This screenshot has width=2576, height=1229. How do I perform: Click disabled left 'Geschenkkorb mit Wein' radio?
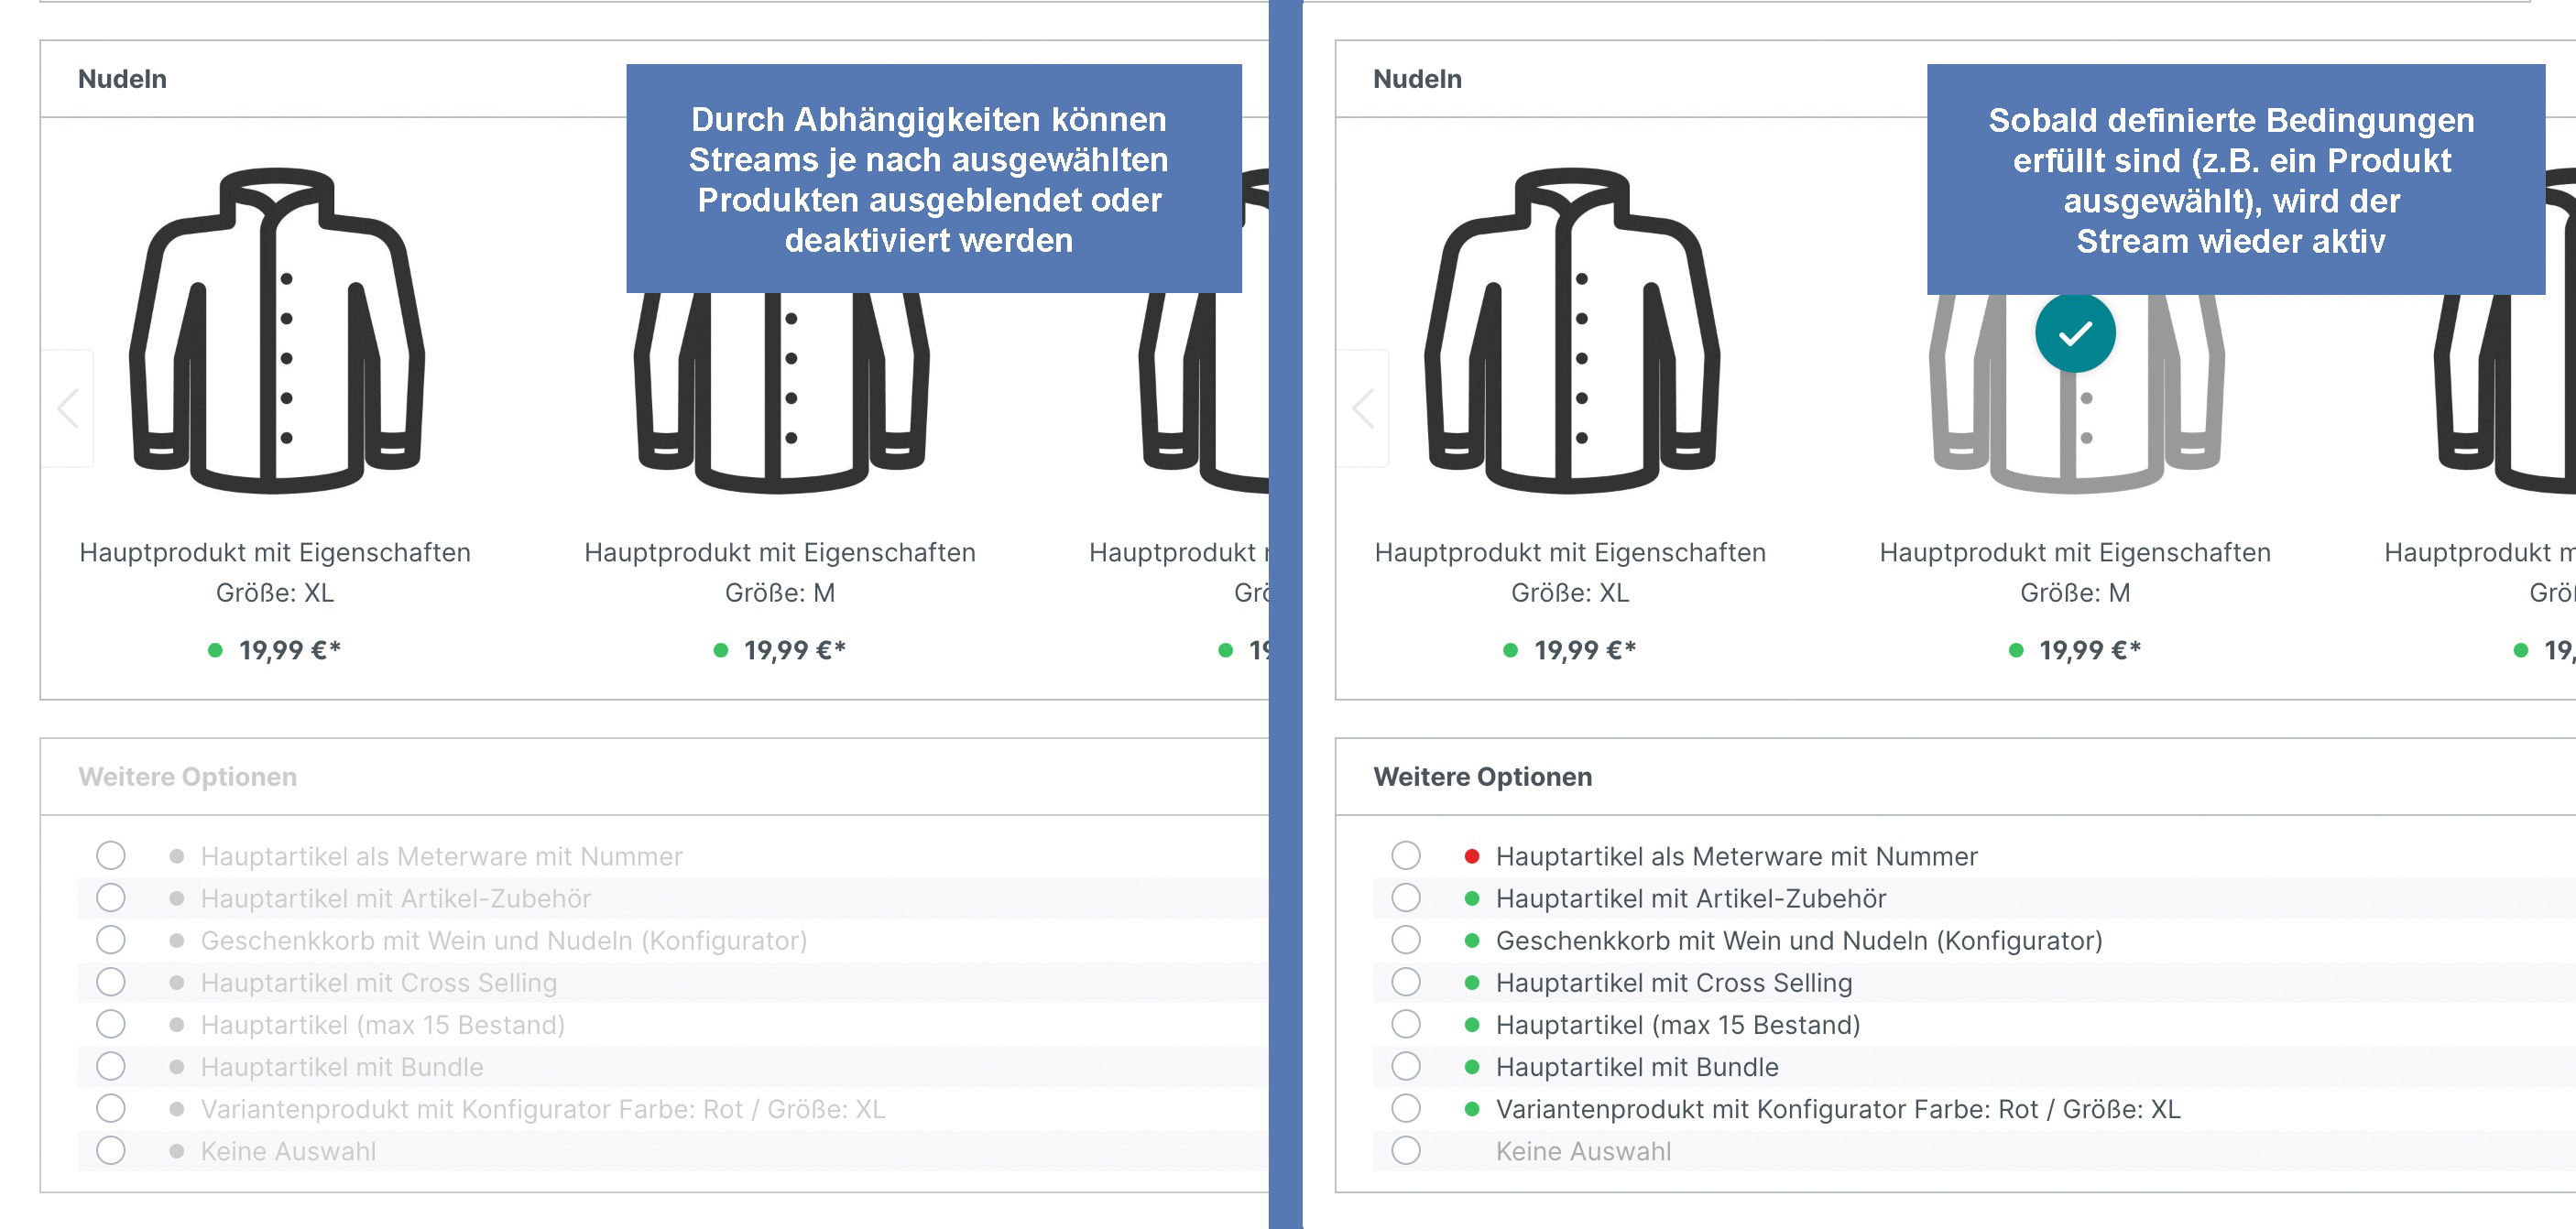pos(111,939)
